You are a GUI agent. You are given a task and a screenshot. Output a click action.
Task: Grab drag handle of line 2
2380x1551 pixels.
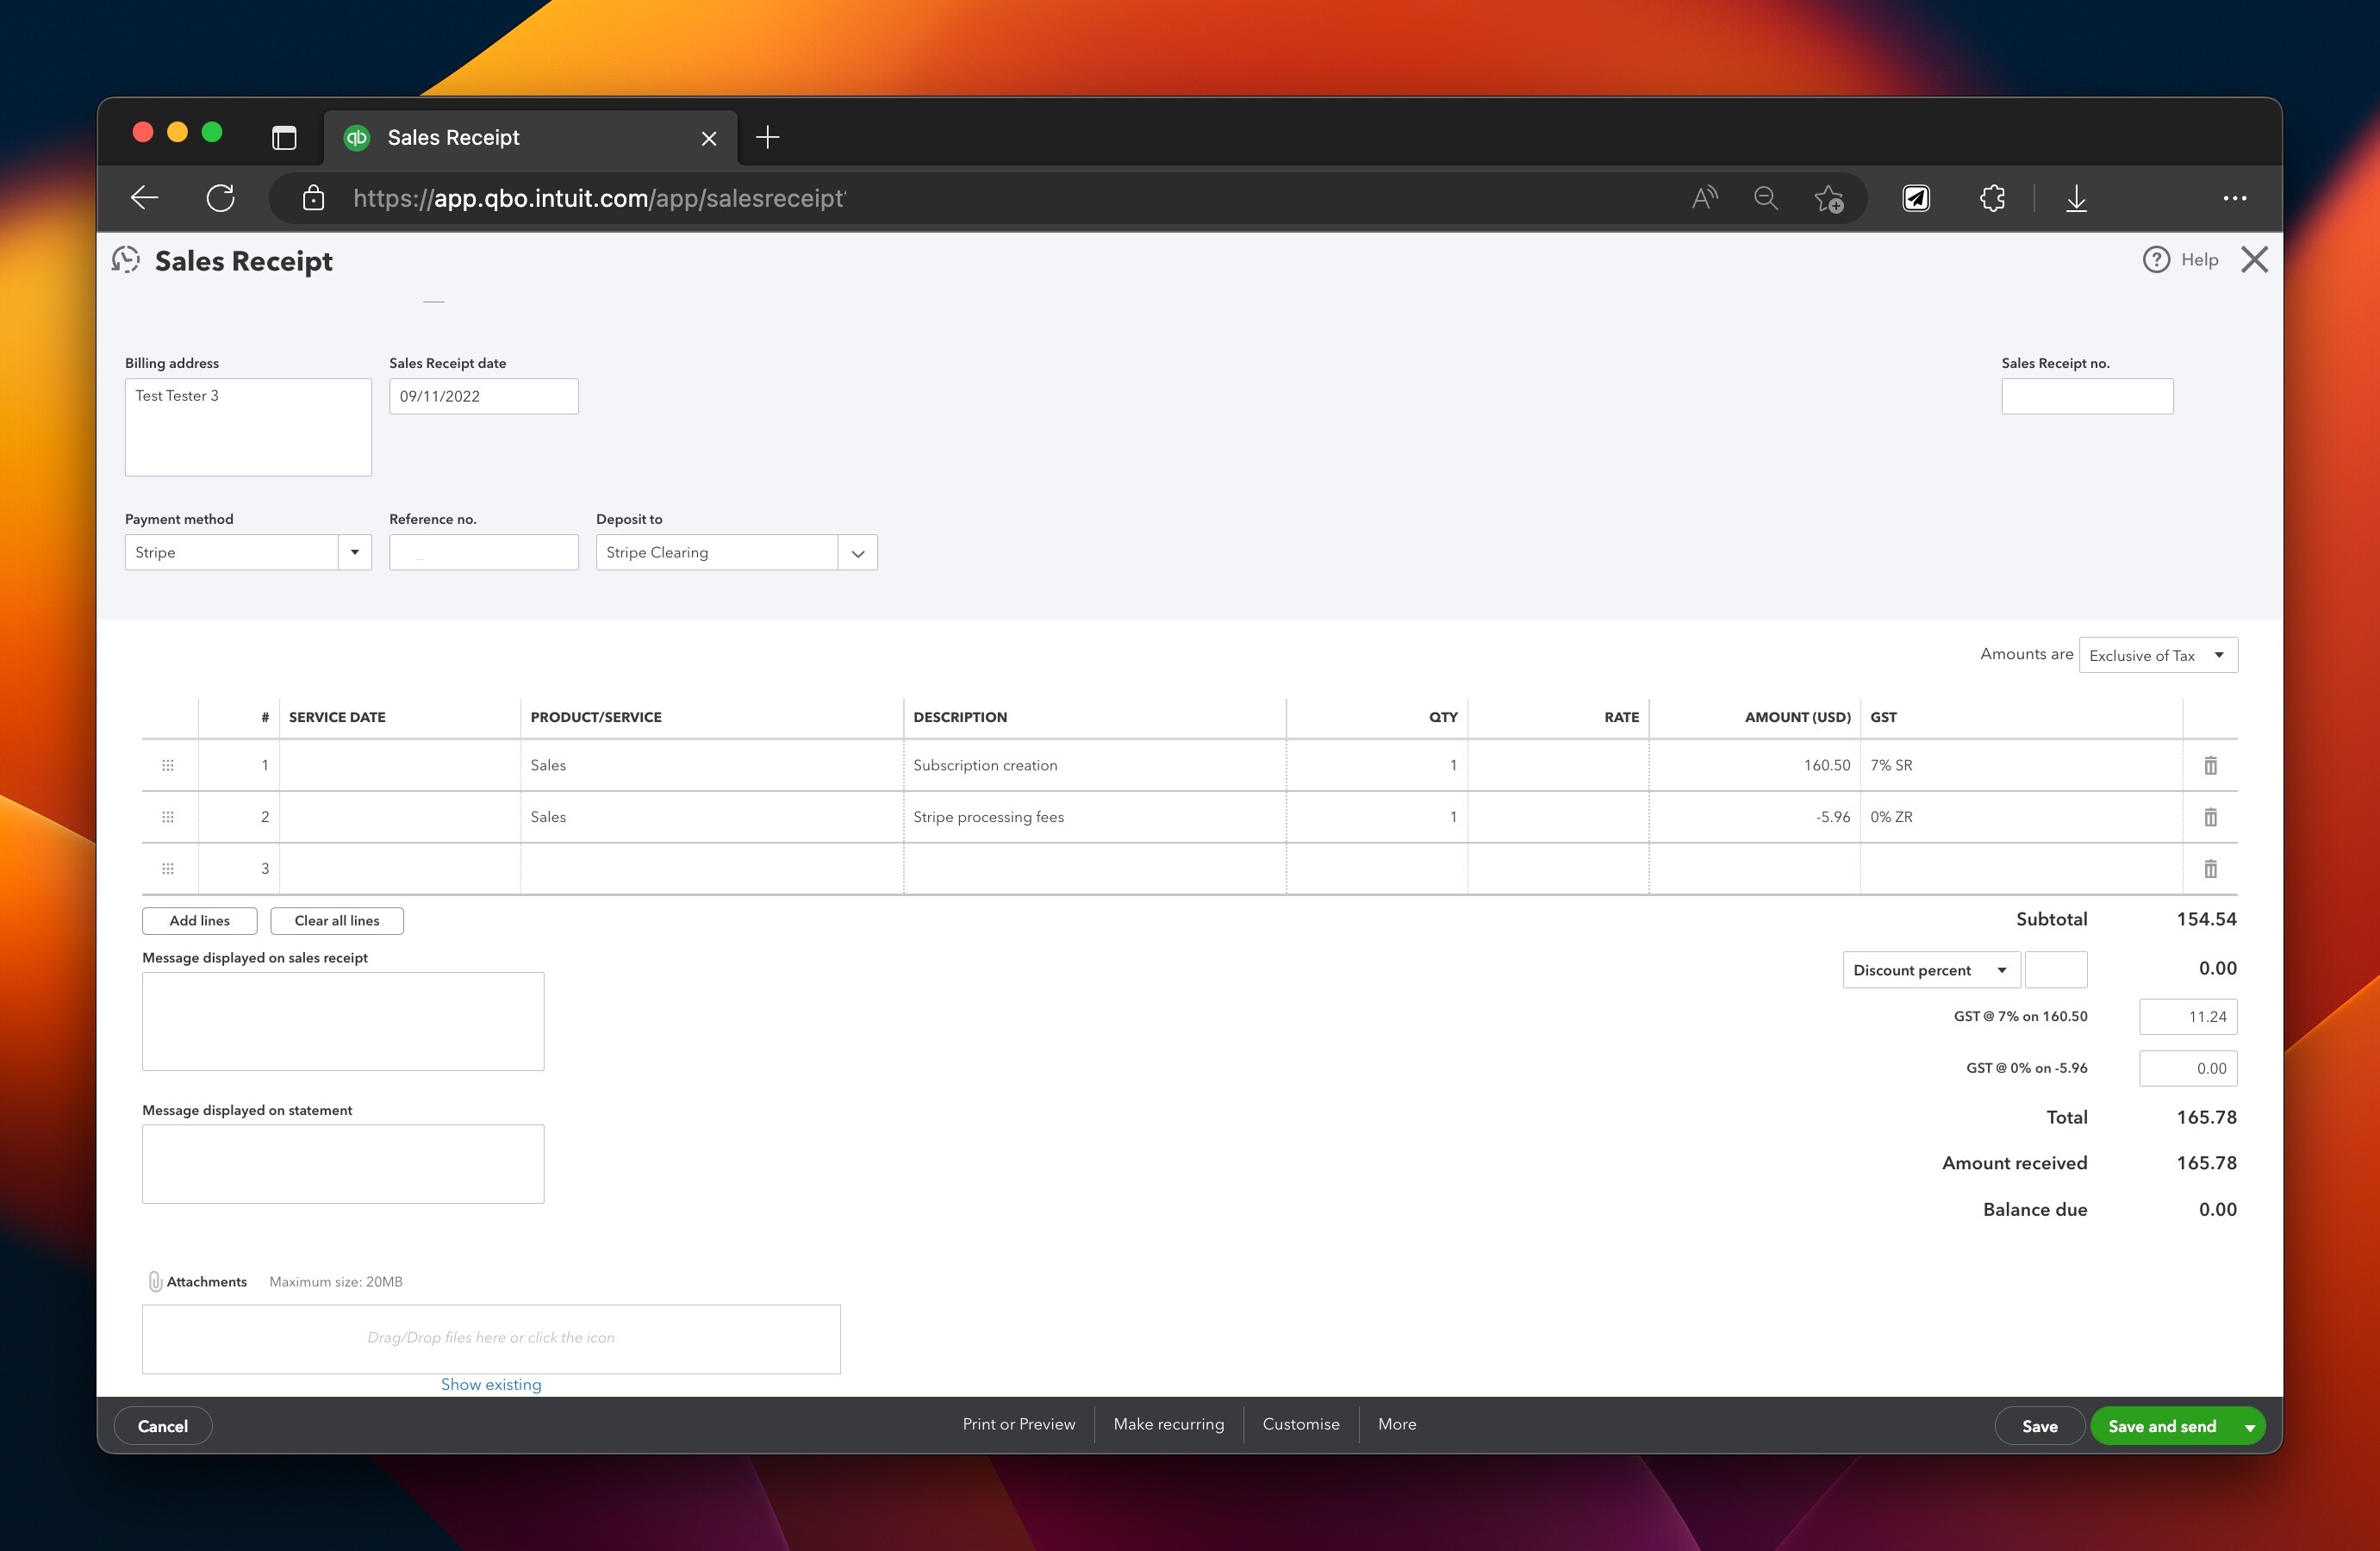(x=168, y=817)
